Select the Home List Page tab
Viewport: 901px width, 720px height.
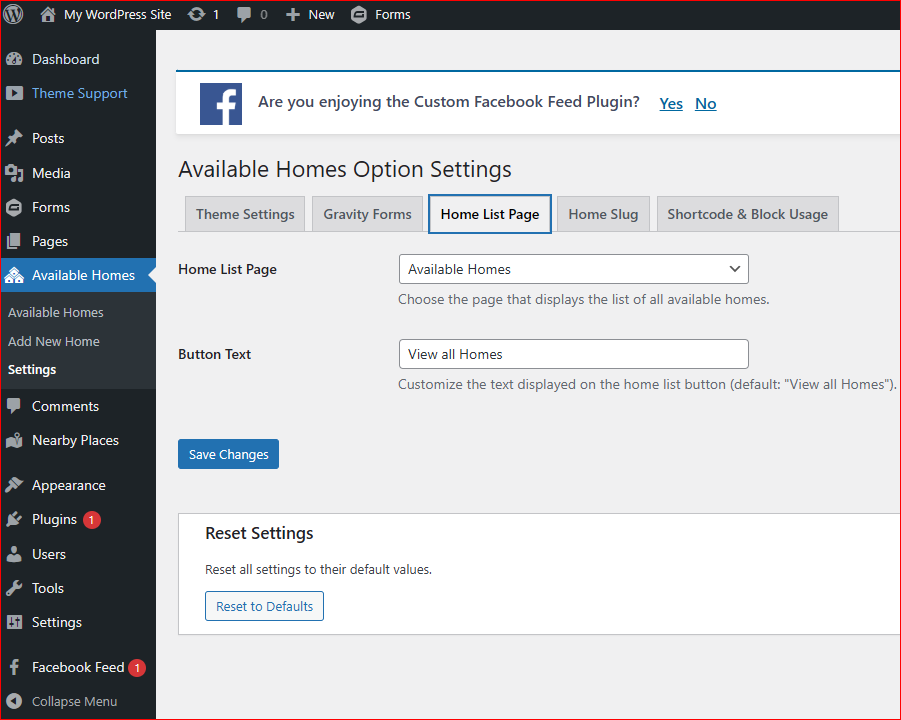pos(490,214)
